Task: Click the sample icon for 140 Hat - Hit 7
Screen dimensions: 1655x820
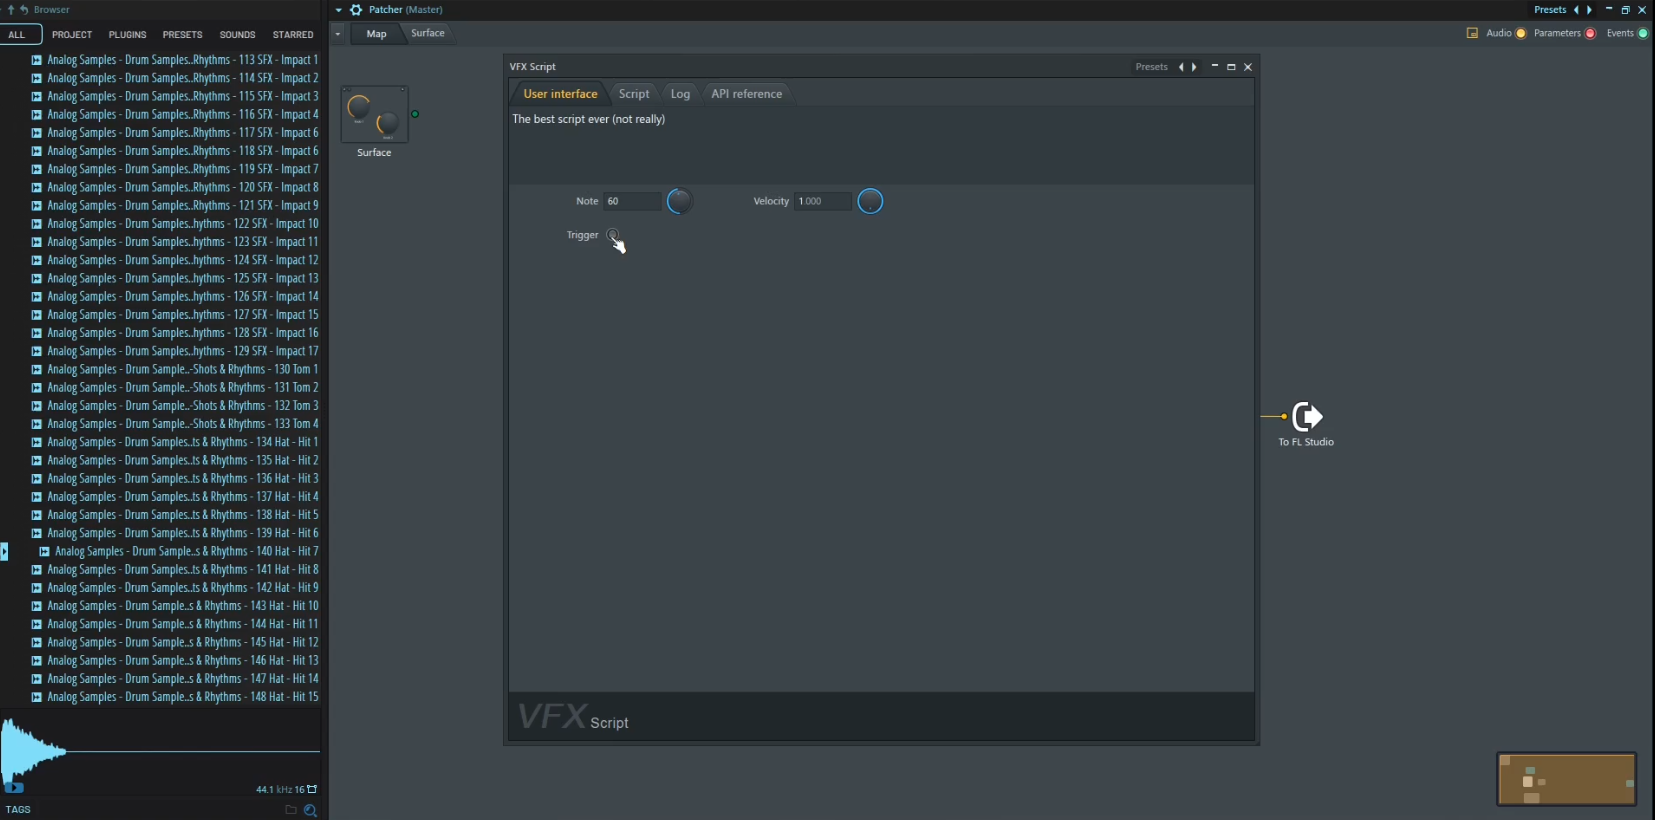Action: (44, 551)
